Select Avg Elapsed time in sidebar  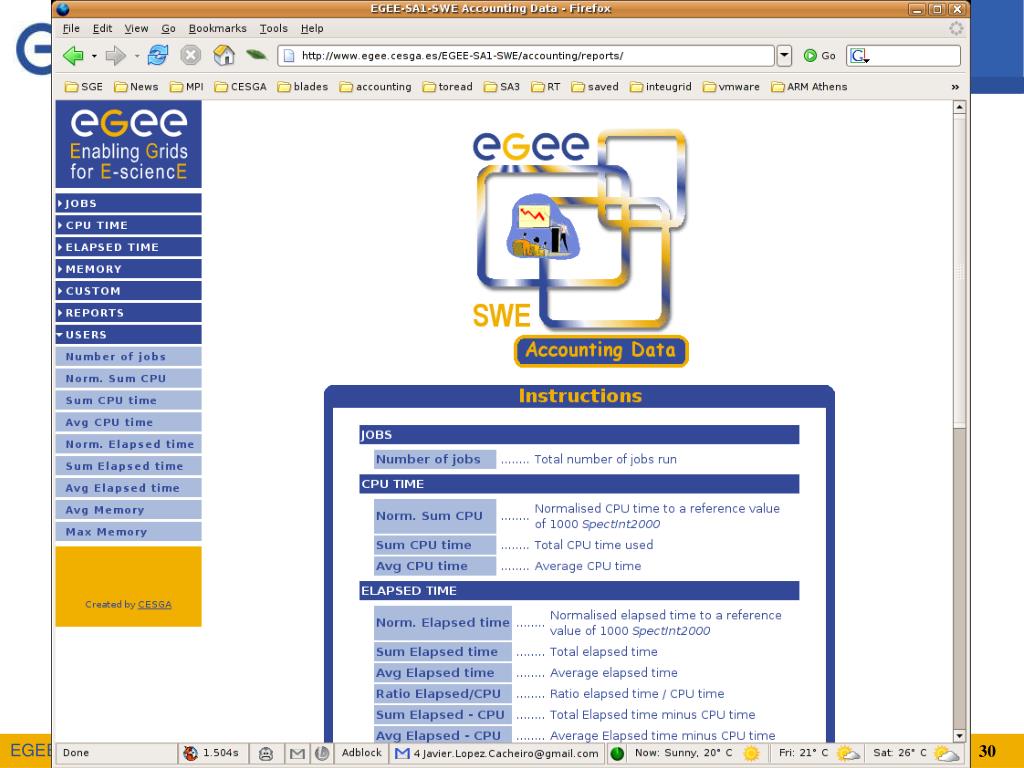[129, 488]
